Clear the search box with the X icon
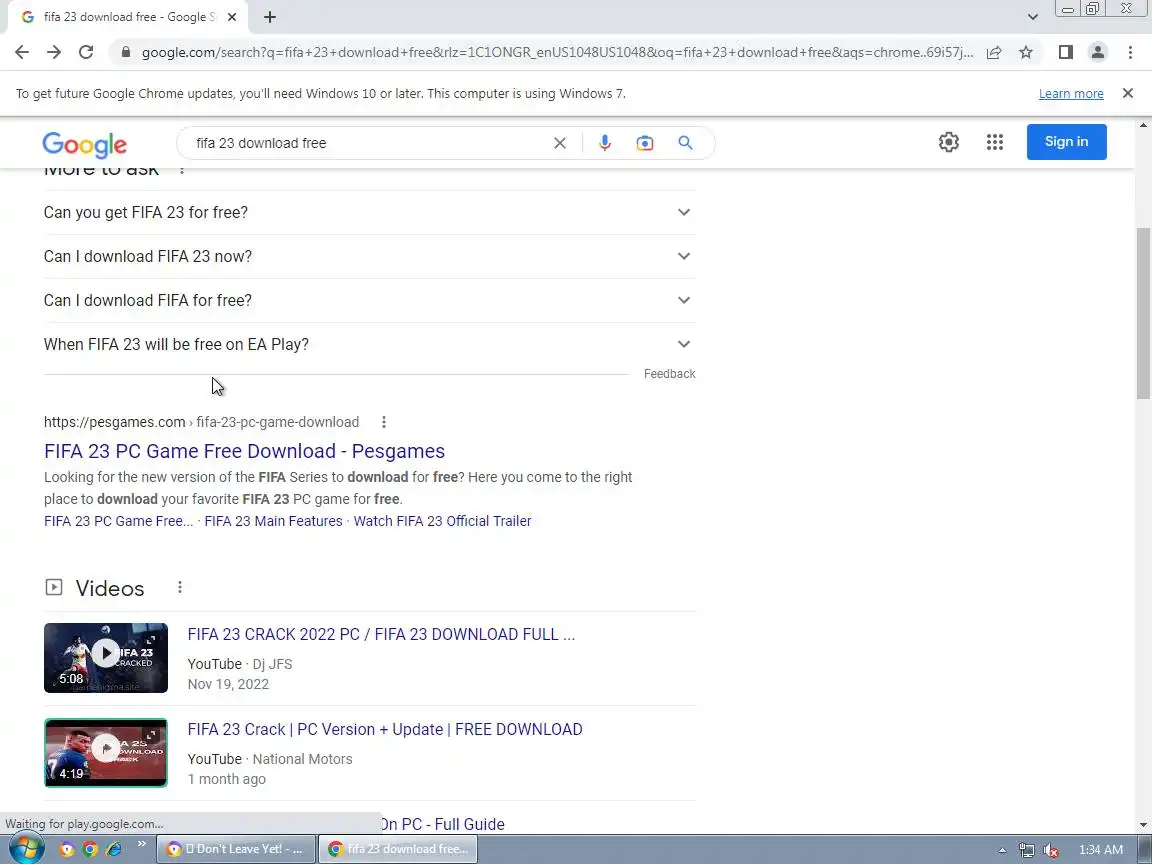This screenshot has width=1152, height=864. (560, 143)
